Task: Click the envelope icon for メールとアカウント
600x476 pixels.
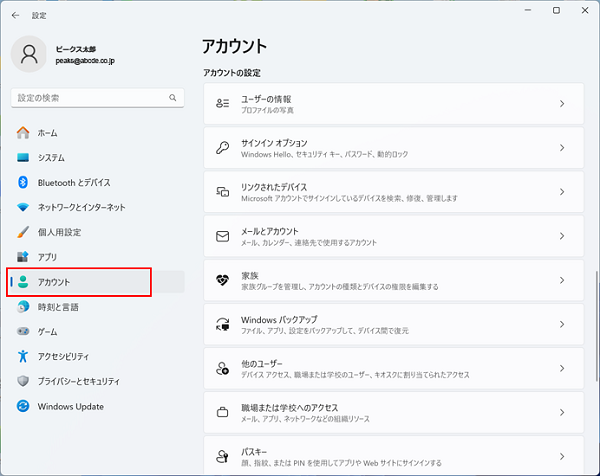Action: coord(223,236)
